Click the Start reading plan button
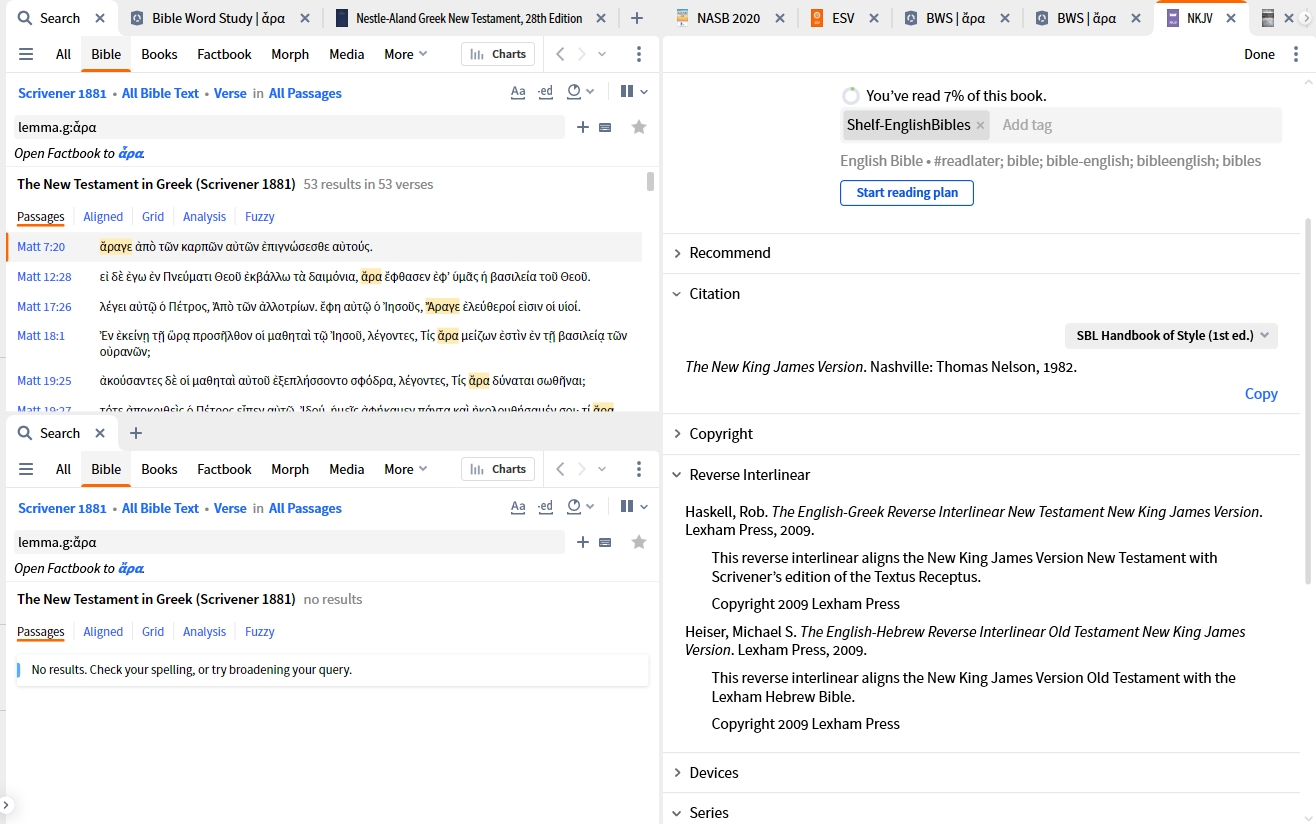Viewport: 1316px width, 824px height. 907,193
